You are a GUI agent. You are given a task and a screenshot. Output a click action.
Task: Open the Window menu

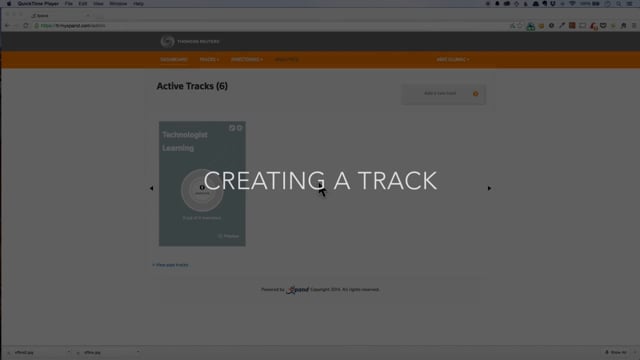pos(118,4)
